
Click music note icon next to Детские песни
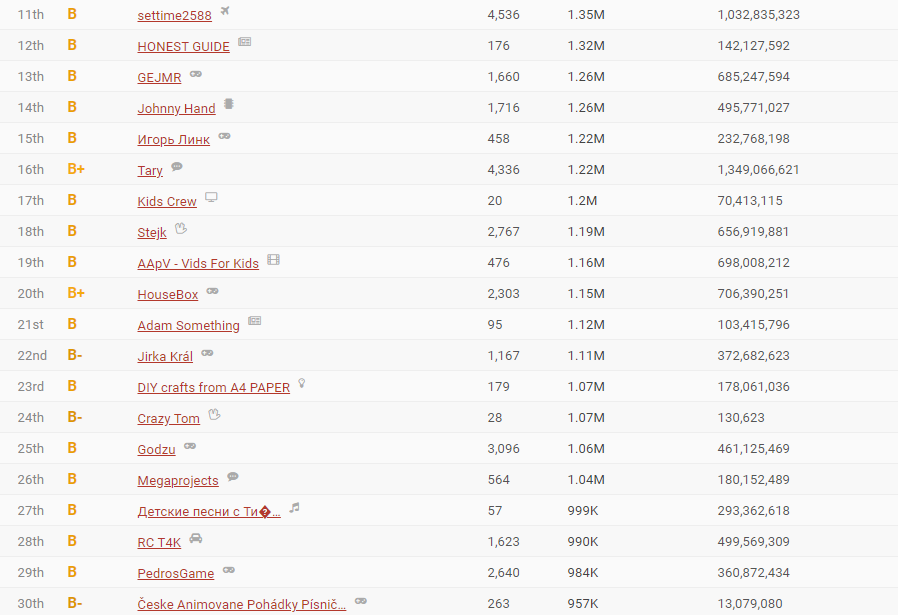tap(294, 507)
